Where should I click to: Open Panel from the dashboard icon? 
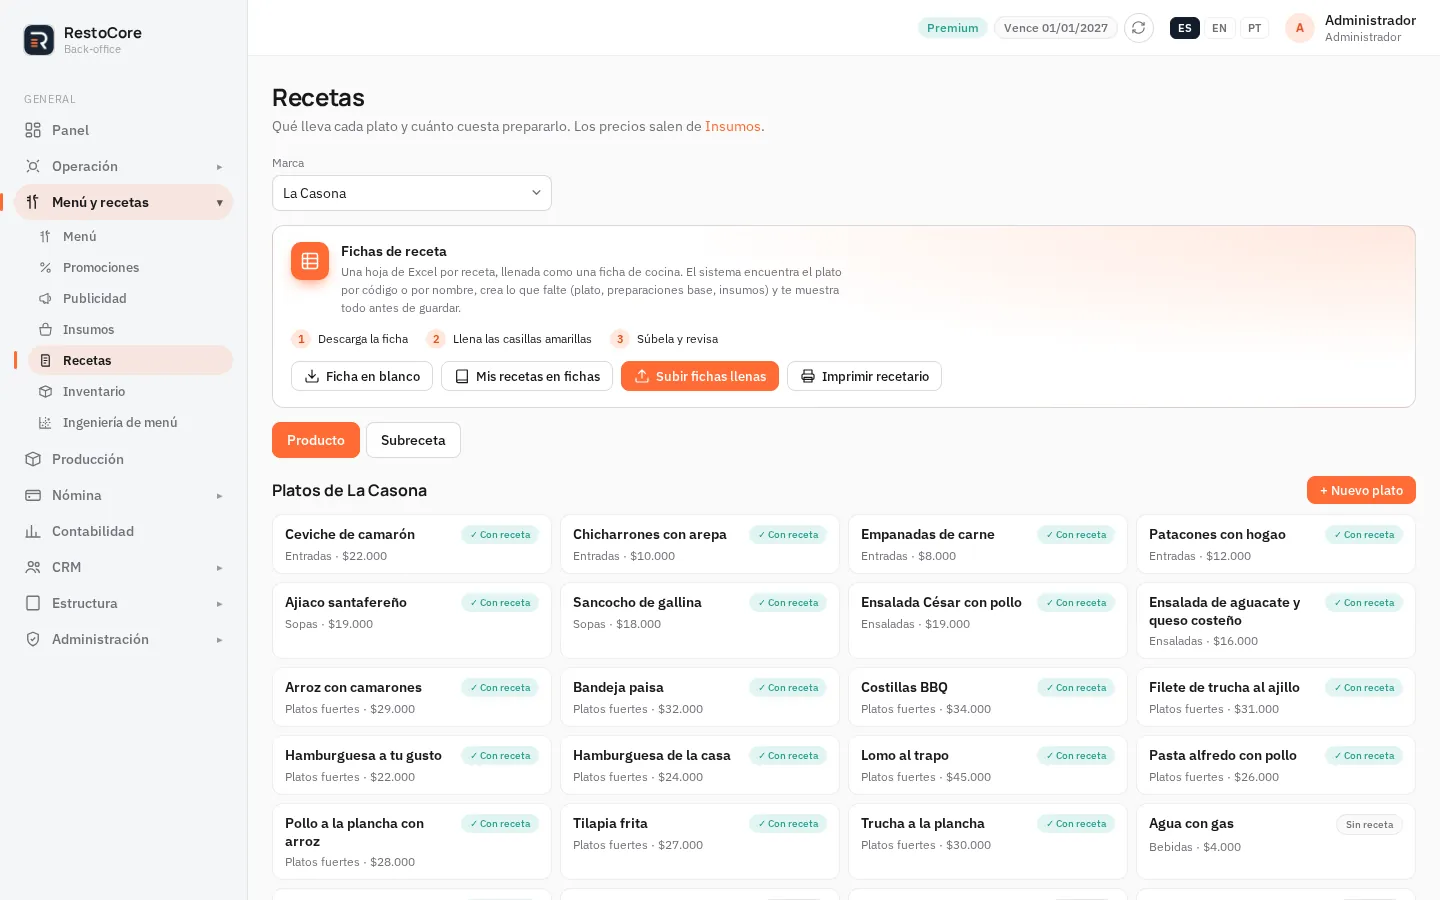click(33, 130)
